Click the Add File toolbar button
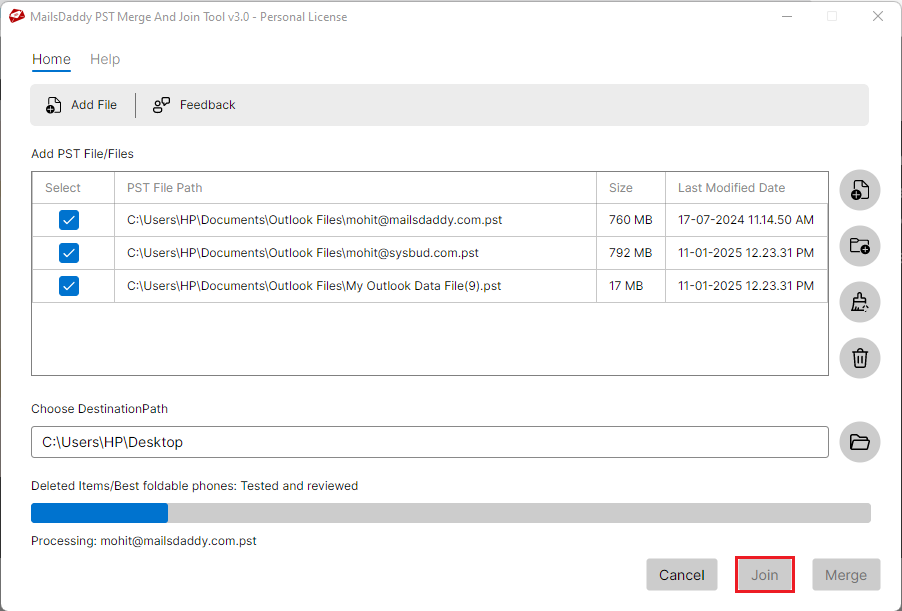Image resolution: width=902 pixels, height=611 pixels. point(81,105)
